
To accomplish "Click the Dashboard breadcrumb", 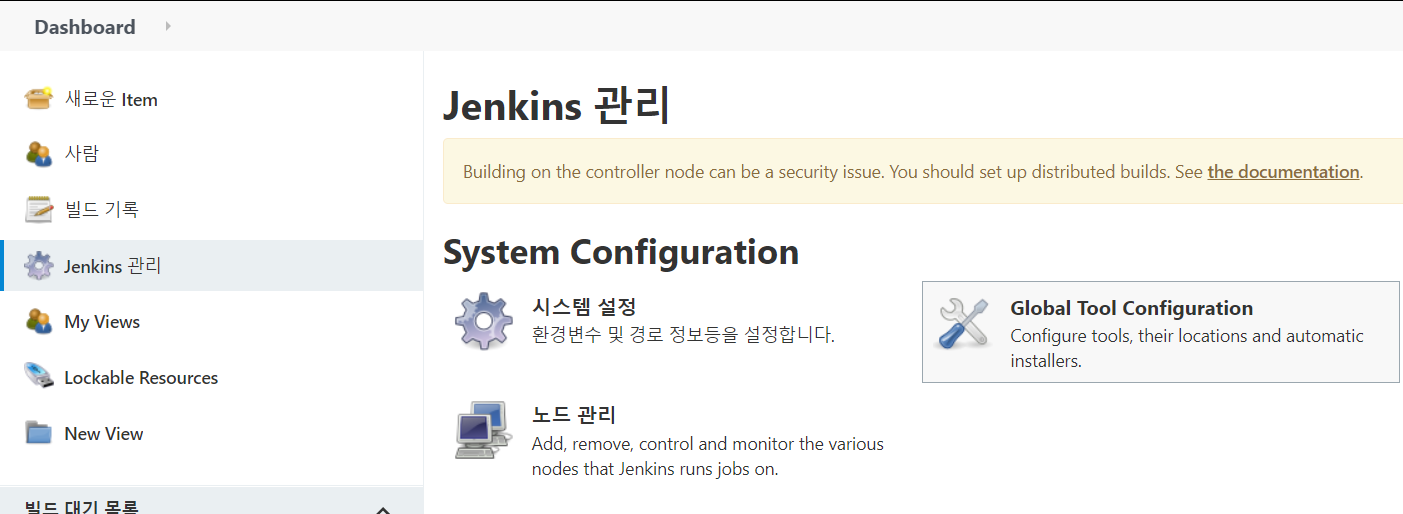I will (85, 27).
